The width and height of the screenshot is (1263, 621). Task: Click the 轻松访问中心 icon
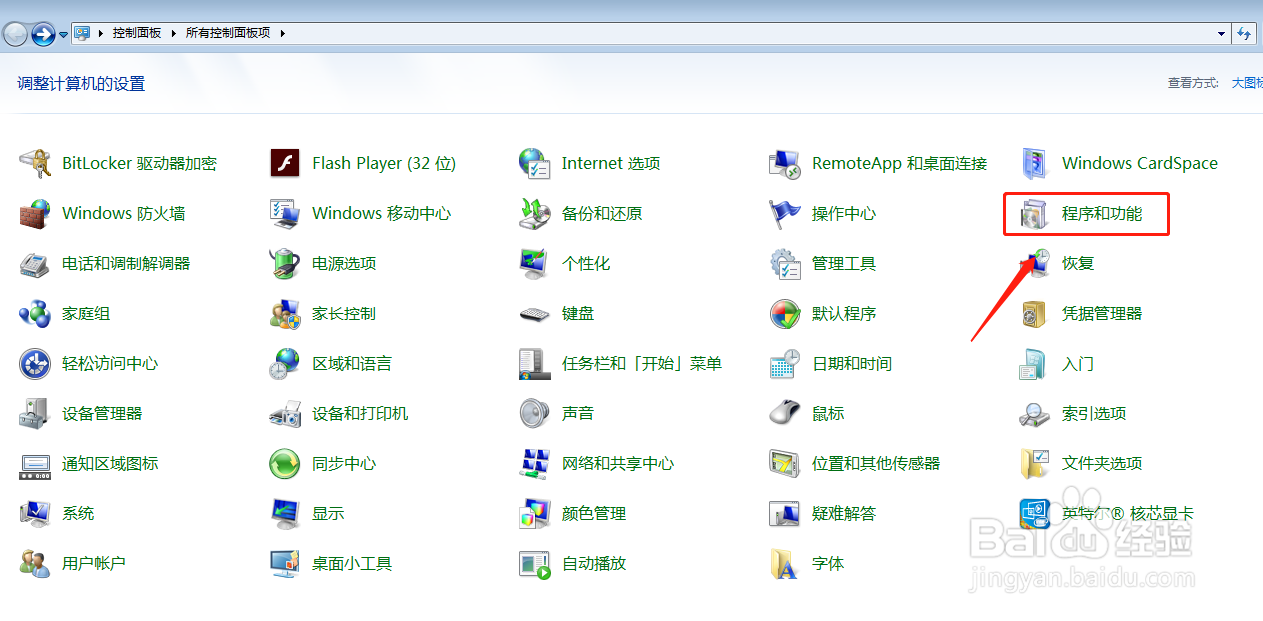pos(35,363)
